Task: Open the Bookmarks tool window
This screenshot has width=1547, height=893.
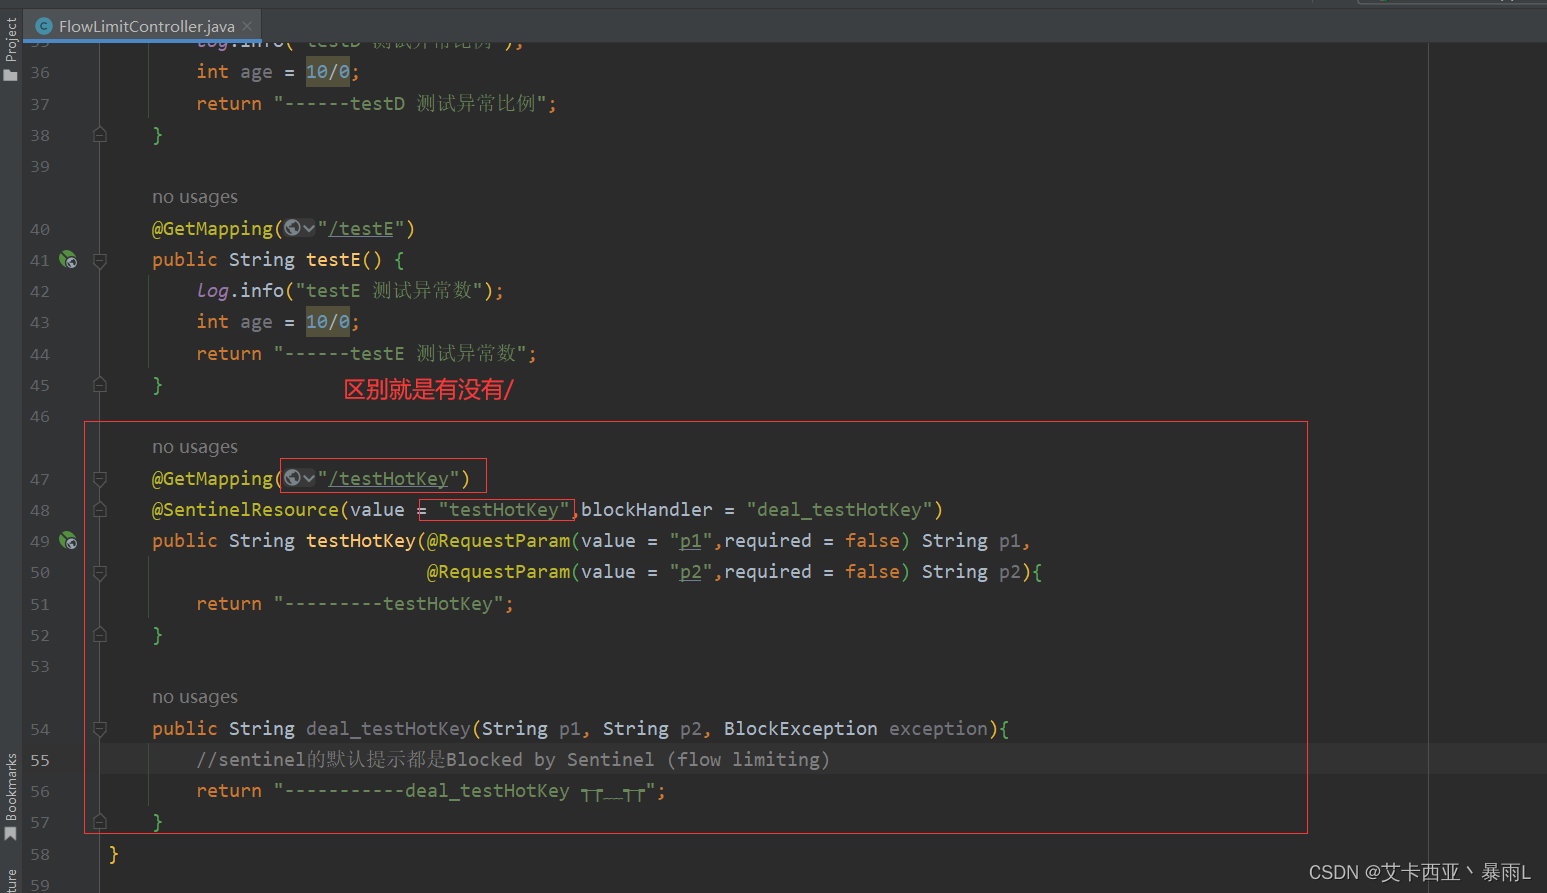Action: pos(11,798)
